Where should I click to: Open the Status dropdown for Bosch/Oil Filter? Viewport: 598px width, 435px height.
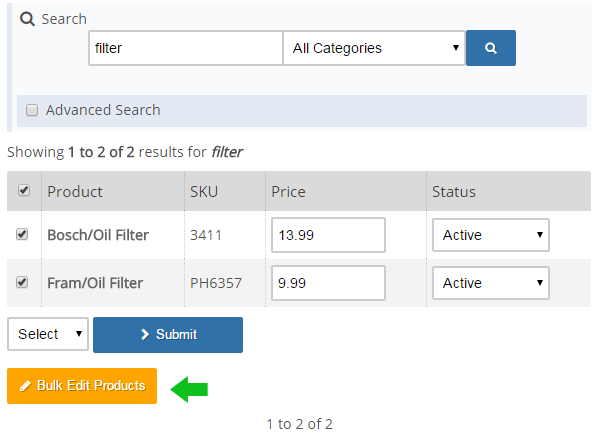(491, 235)
